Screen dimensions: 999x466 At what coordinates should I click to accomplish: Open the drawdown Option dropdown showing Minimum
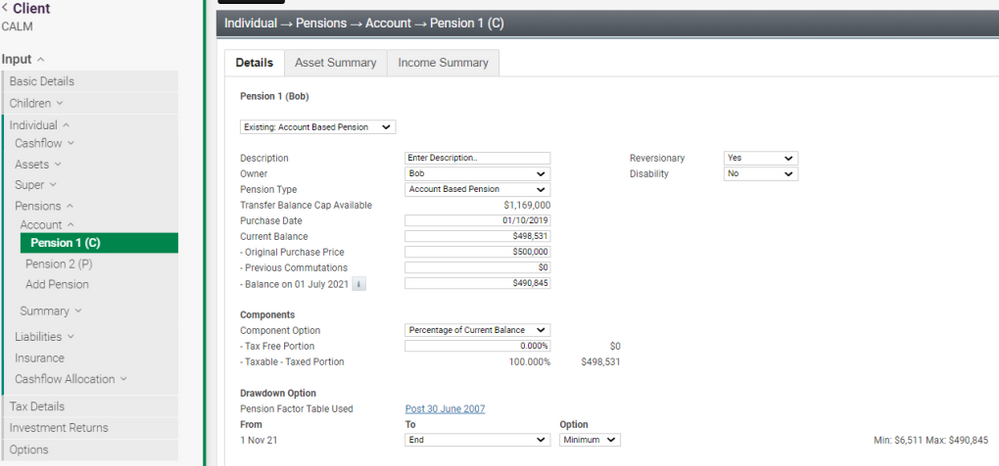click(590, 440)
